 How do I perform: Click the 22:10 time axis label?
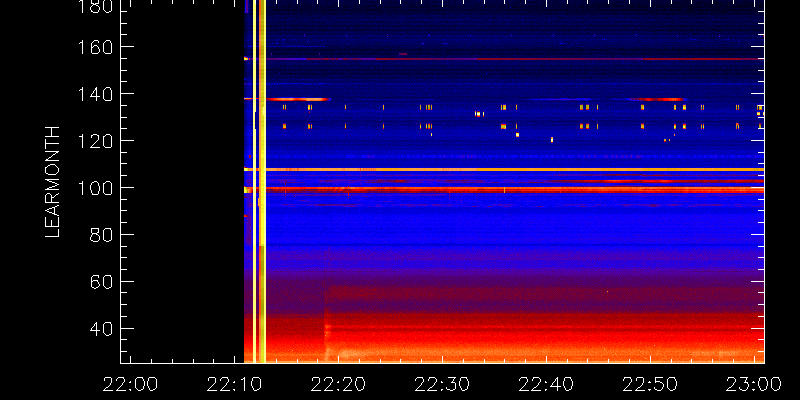coord(235,384)
